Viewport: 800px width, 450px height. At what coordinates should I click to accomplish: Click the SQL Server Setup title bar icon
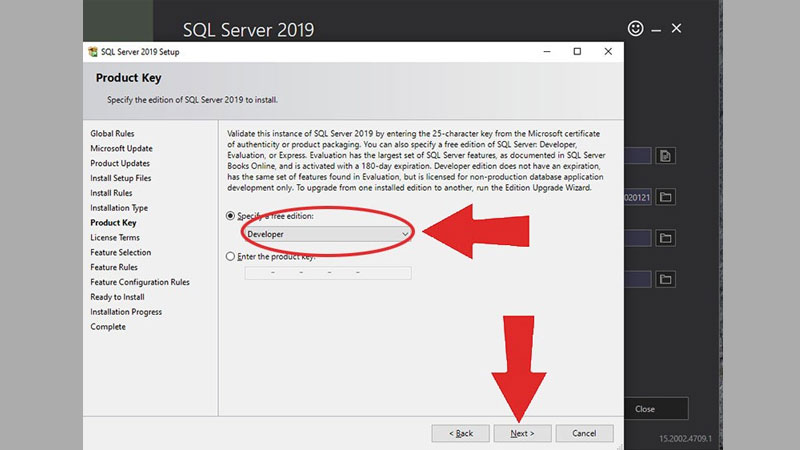click(93, 52)
